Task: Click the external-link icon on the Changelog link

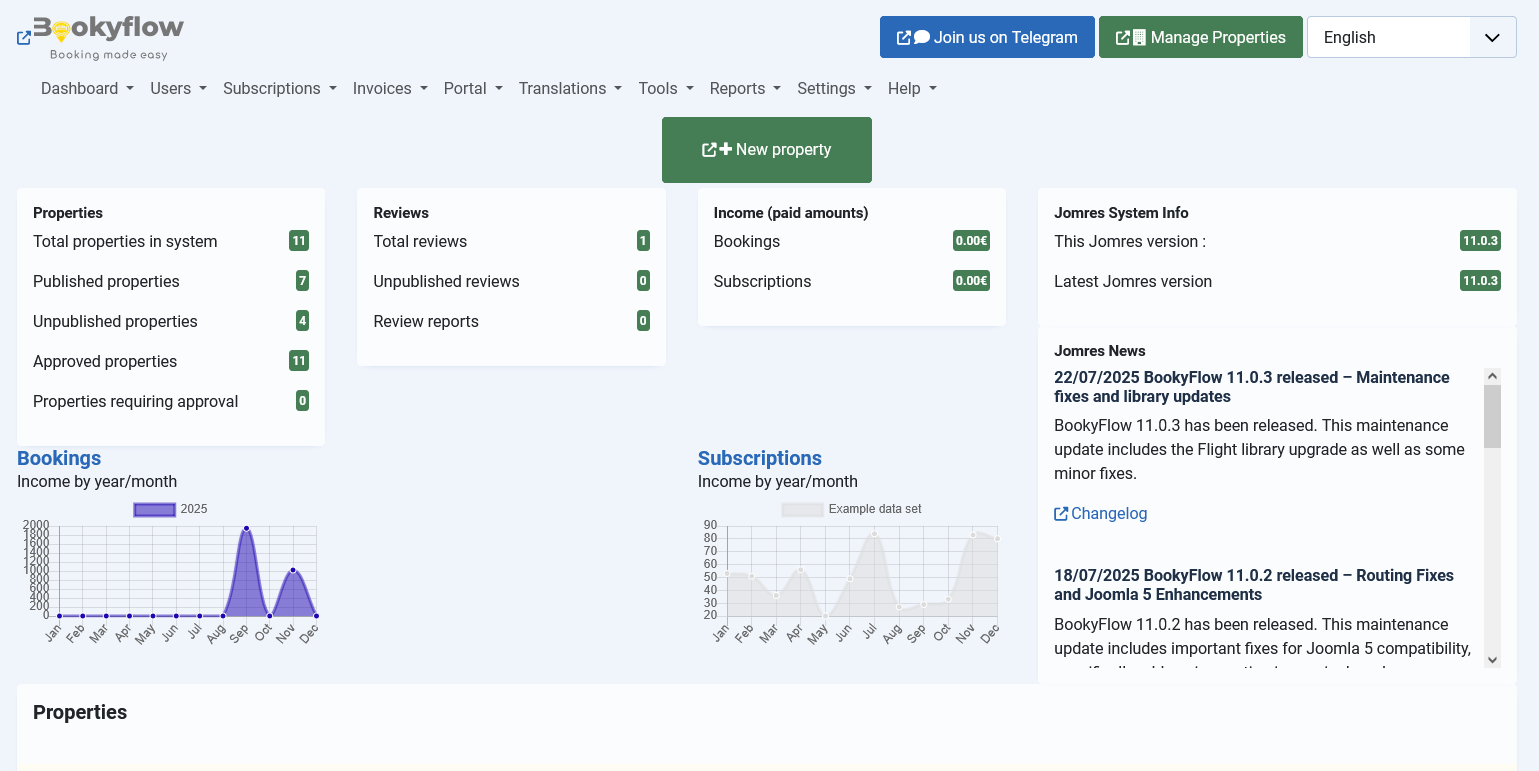Action: (x=1061, y=513)
